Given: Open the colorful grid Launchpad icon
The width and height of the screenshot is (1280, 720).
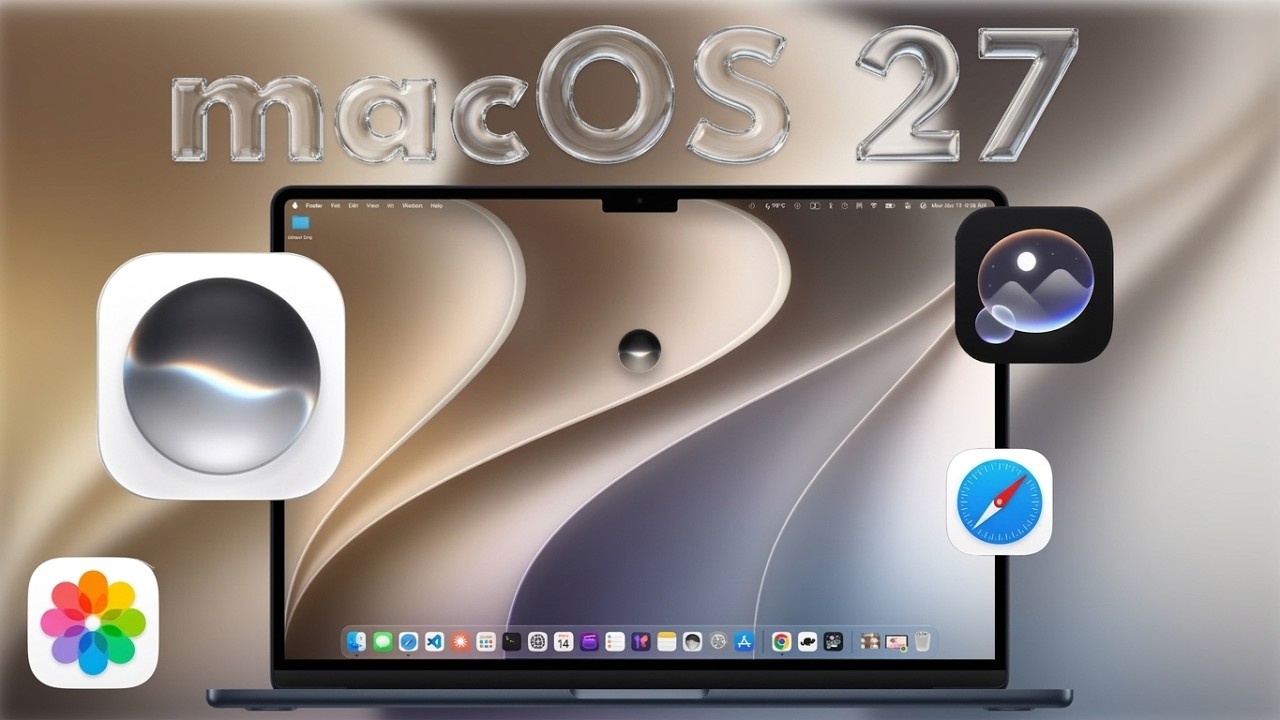Looking at the screenshot, I should pyautogui.click(x=486, y=642).
